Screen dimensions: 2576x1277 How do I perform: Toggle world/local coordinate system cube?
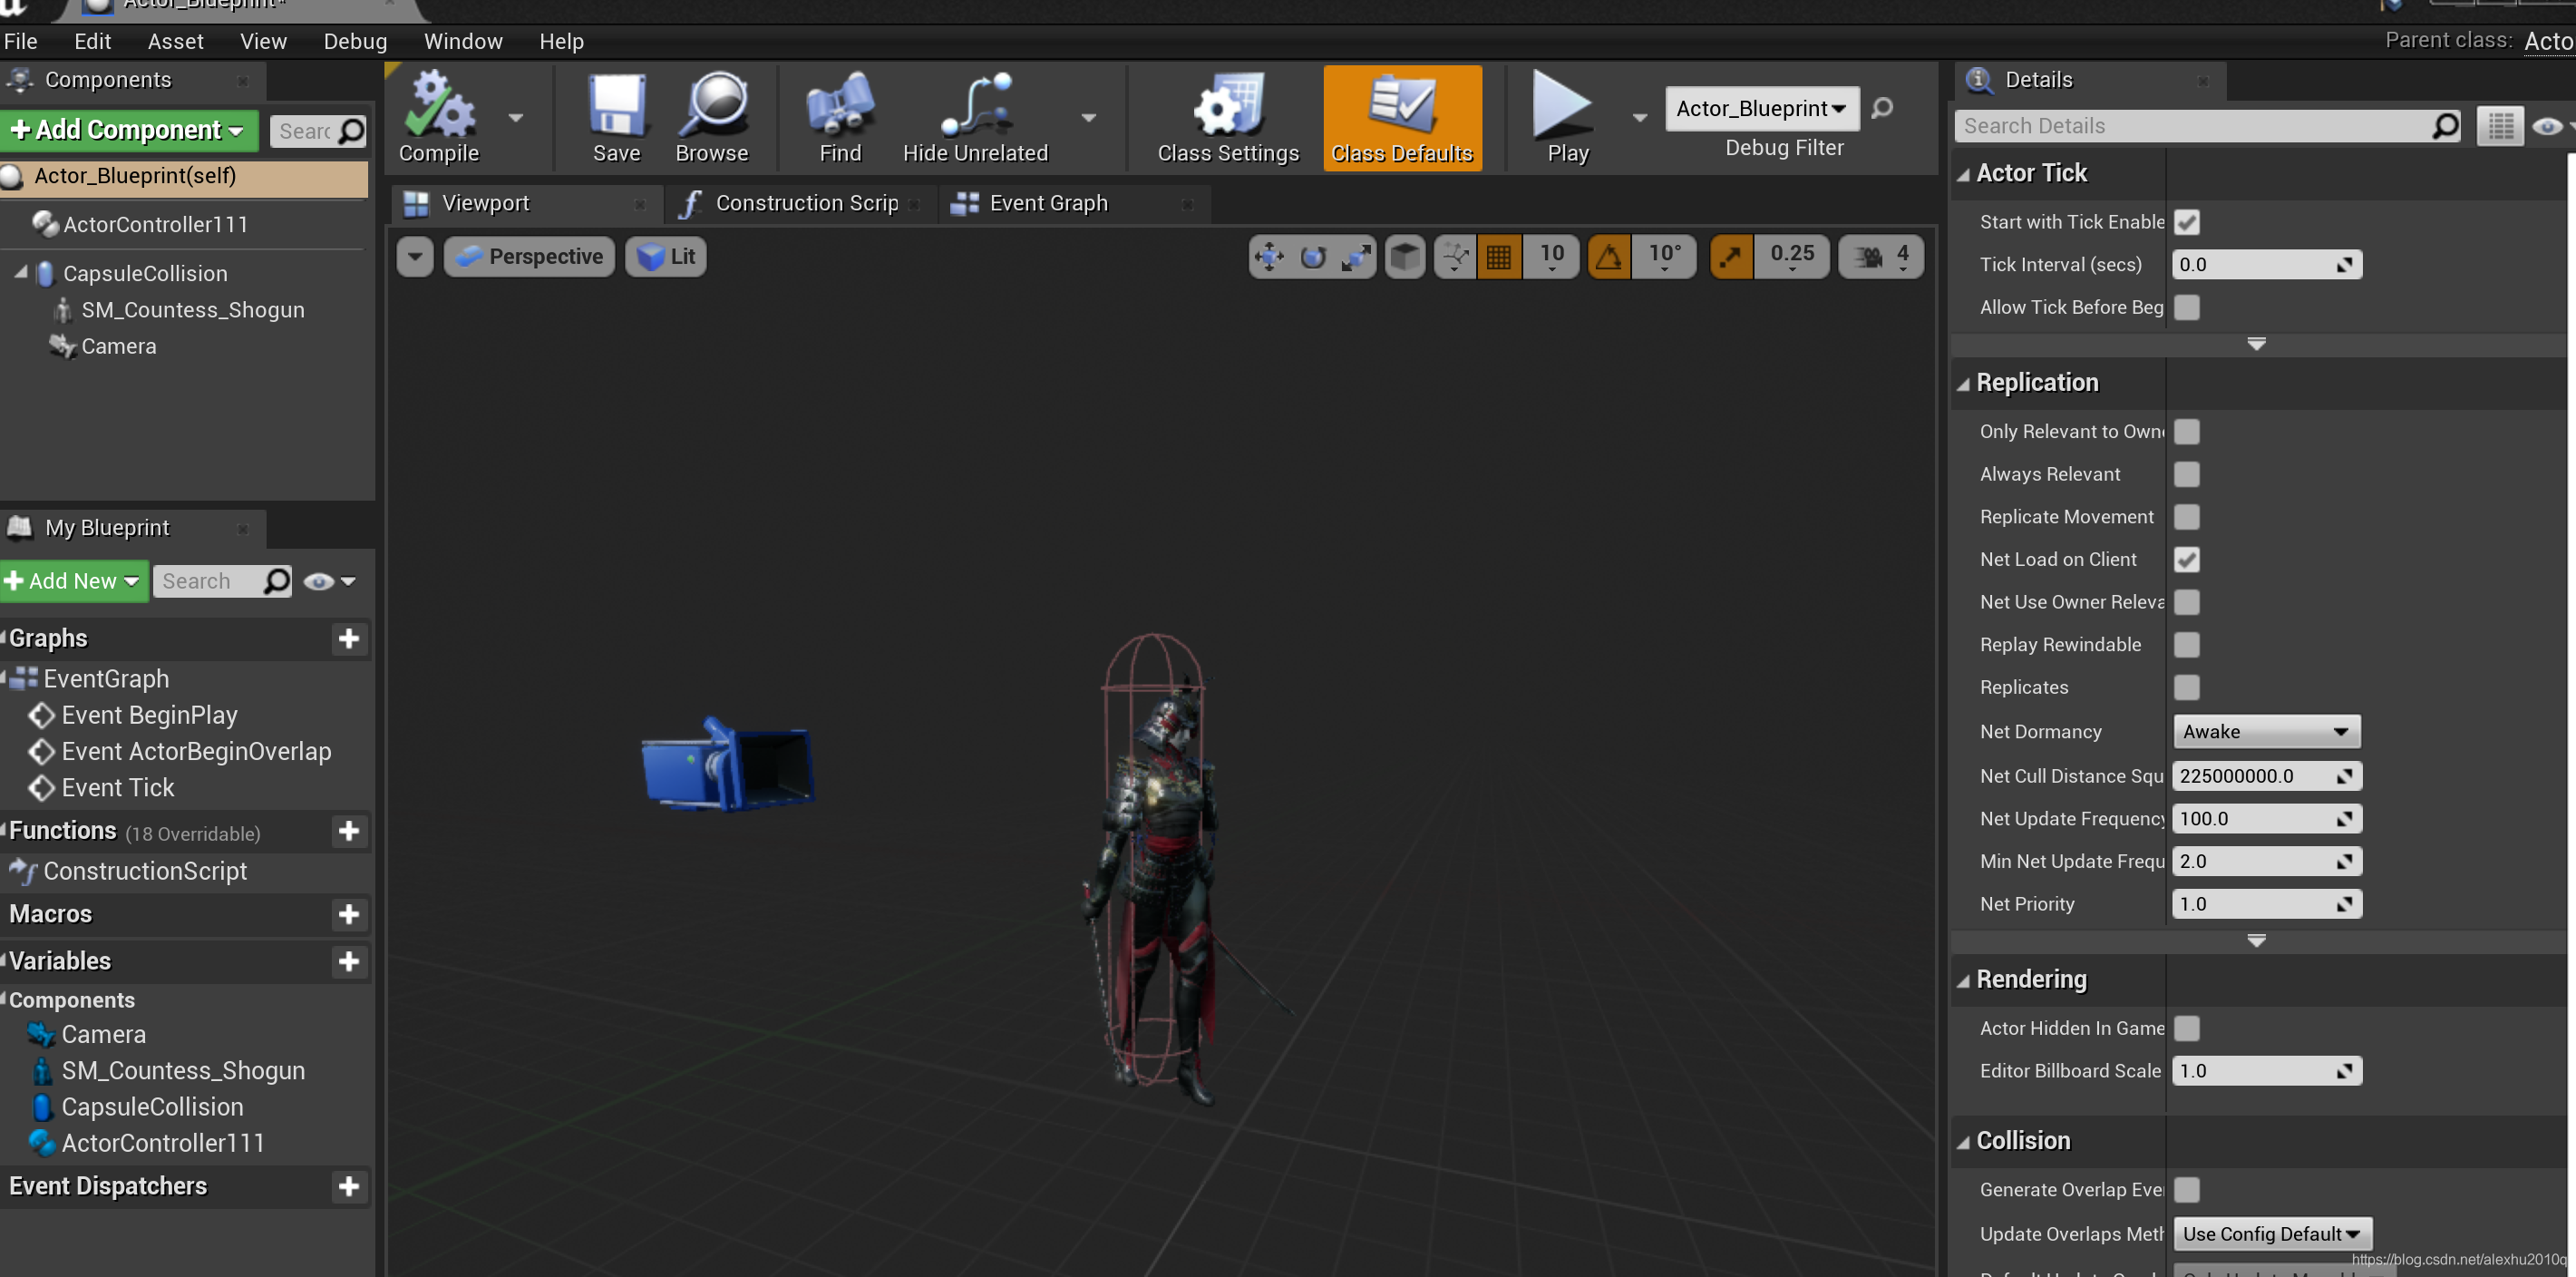1405,257
